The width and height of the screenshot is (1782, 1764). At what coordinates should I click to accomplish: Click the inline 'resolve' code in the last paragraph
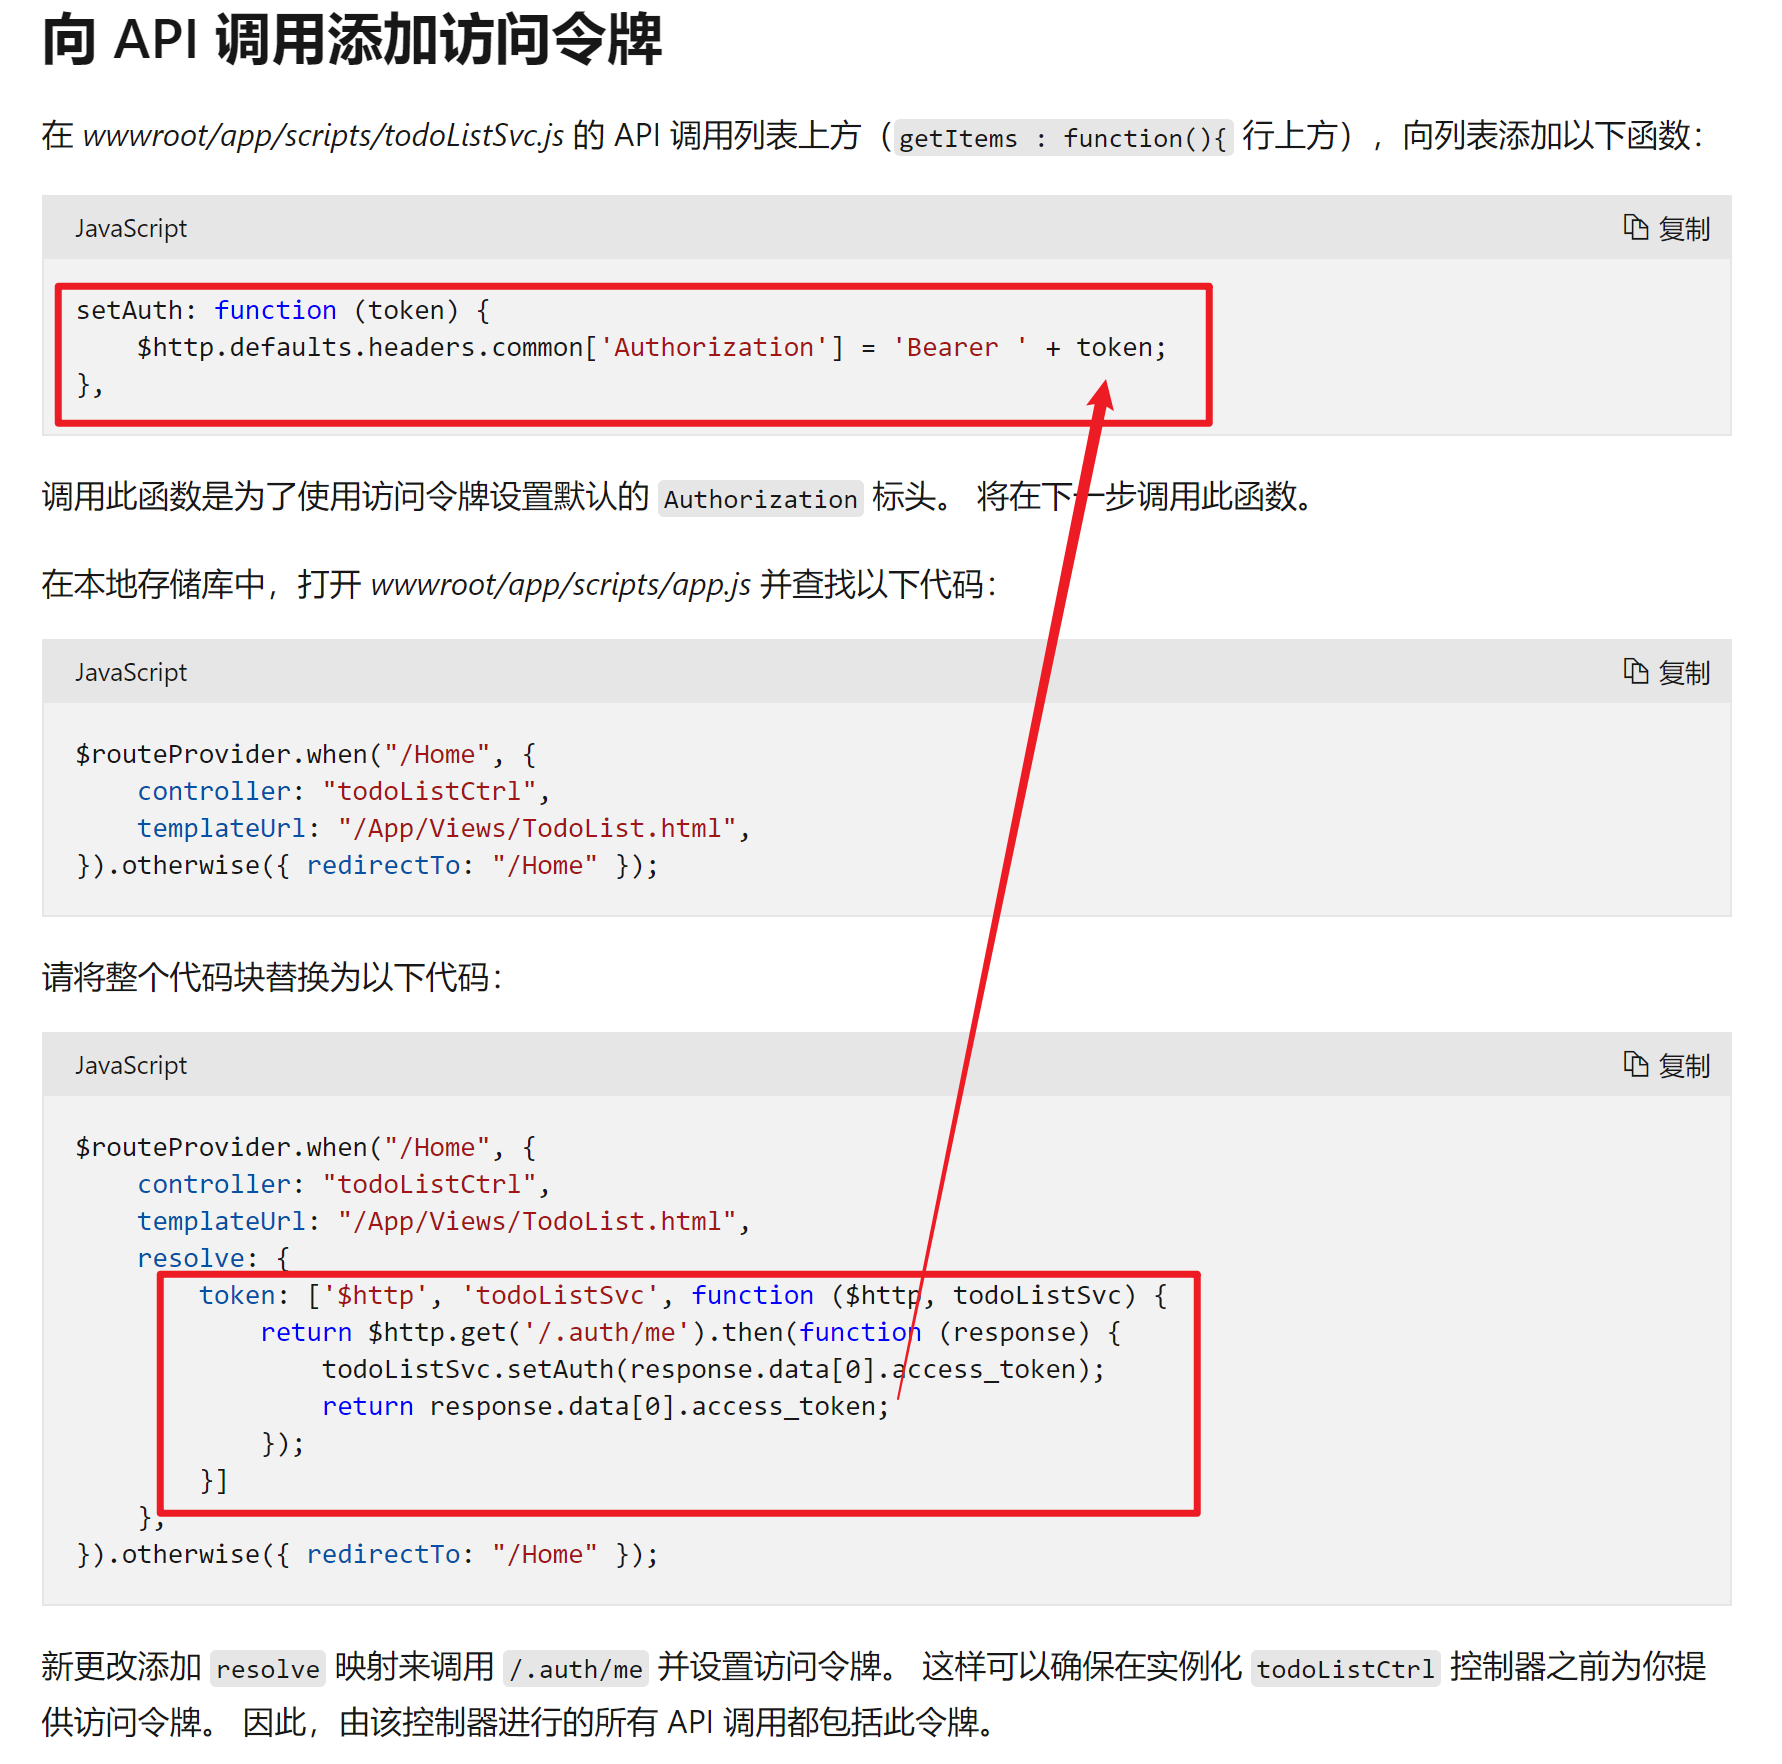click(267, 1669)
